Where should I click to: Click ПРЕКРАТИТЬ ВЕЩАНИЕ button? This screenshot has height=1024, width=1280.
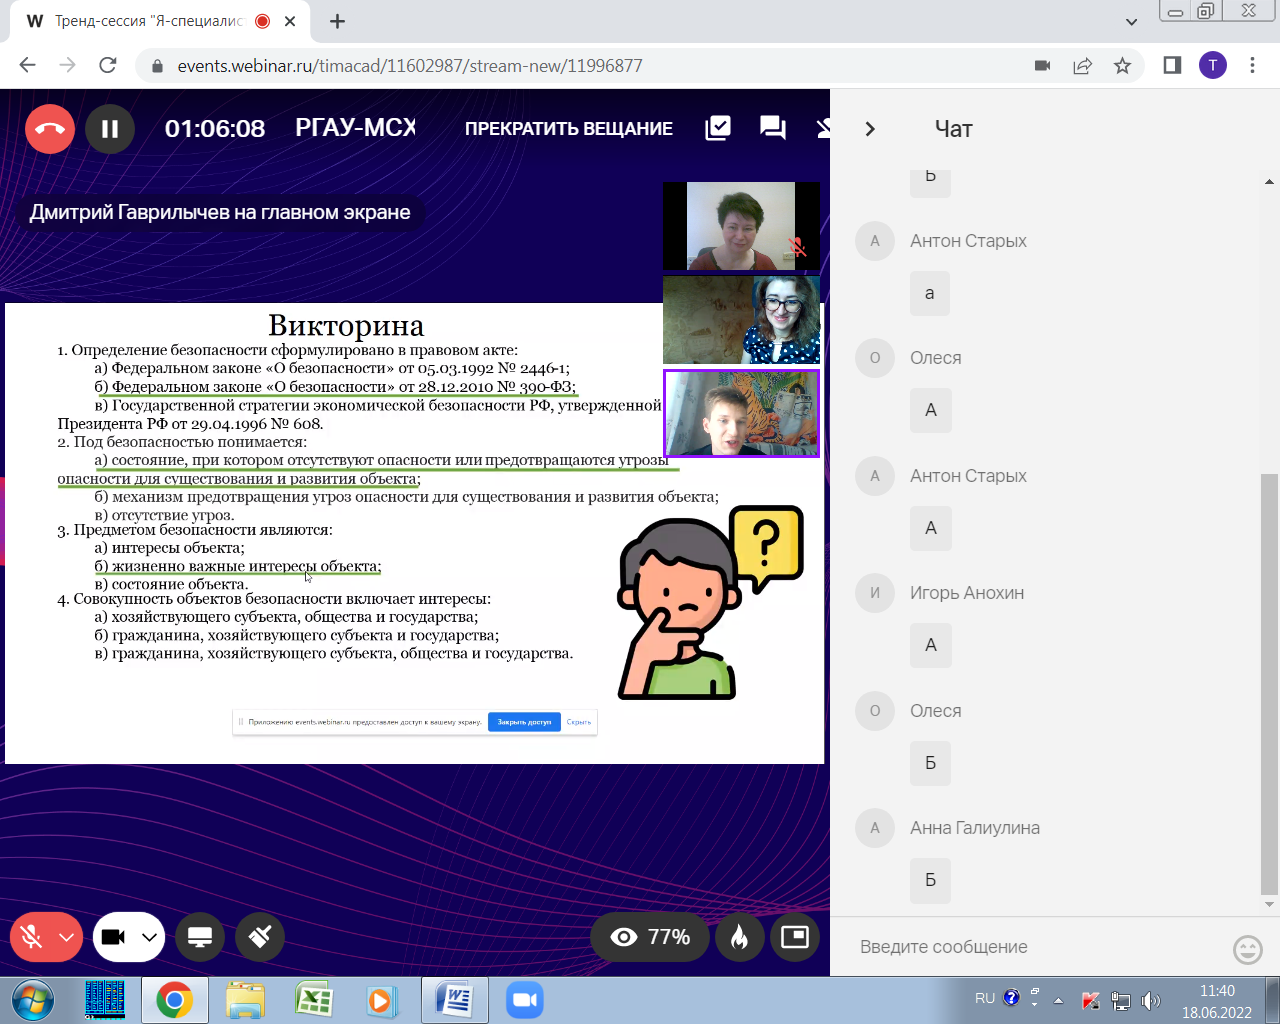point(568,129)
